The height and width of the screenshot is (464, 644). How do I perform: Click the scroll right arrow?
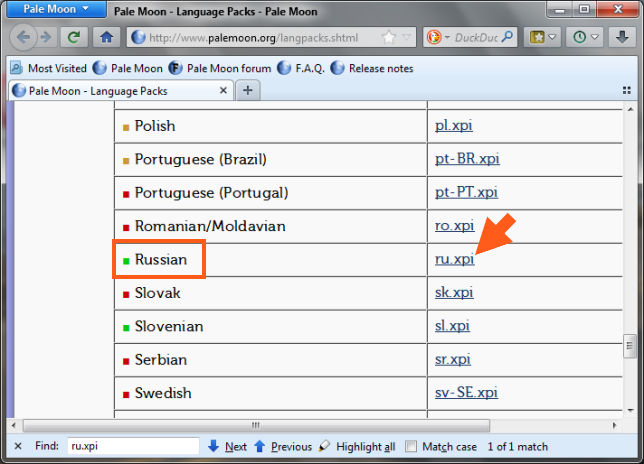[x=614, y=425]
